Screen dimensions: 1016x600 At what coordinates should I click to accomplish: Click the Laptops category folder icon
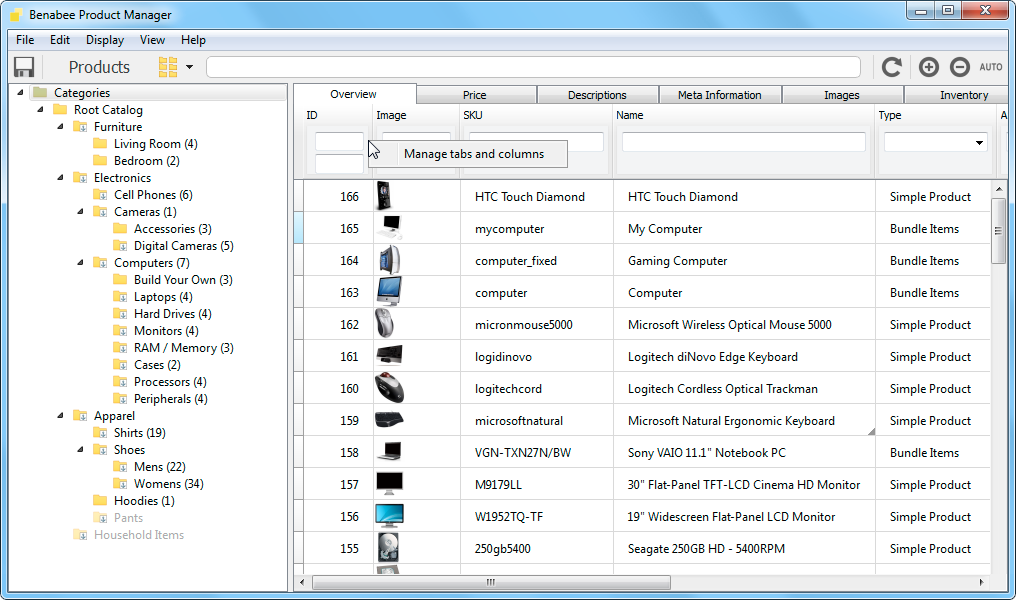coord(120,297)
